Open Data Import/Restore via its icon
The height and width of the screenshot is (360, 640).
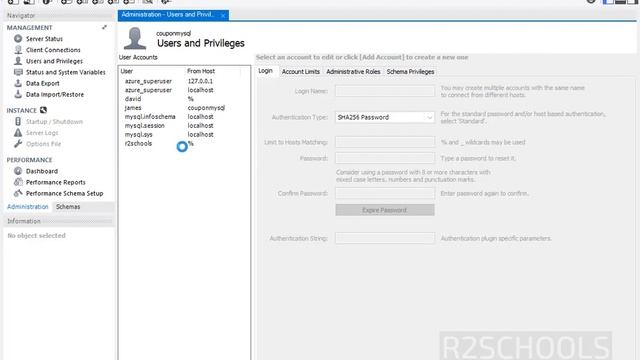pyautogui.click(x=18, y=94)
